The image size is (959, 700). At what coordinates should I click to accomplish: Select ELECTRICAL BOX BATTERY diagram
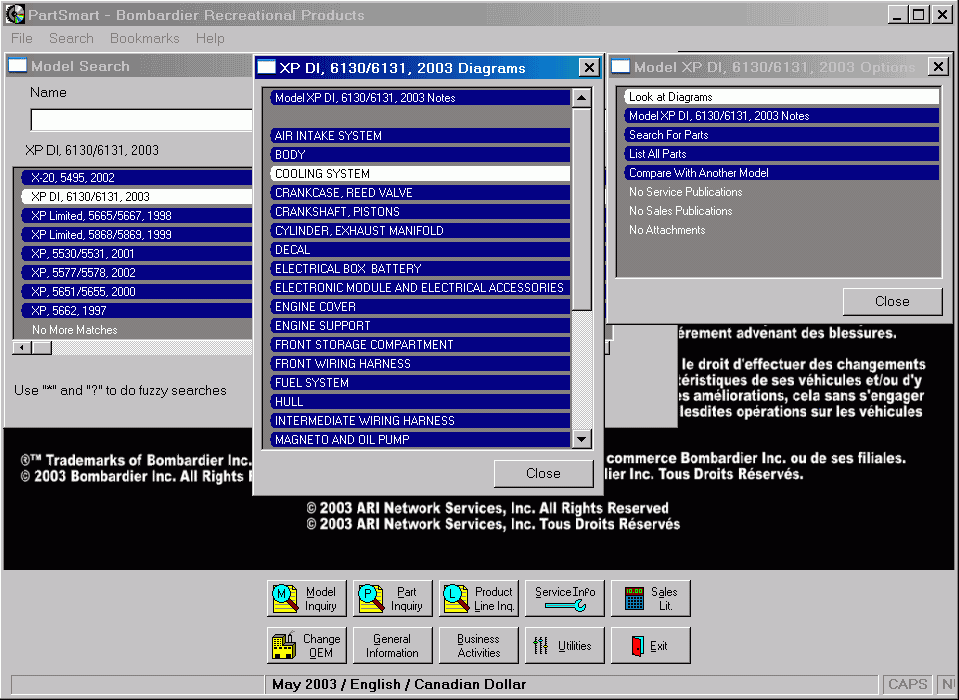click(420, 268)
